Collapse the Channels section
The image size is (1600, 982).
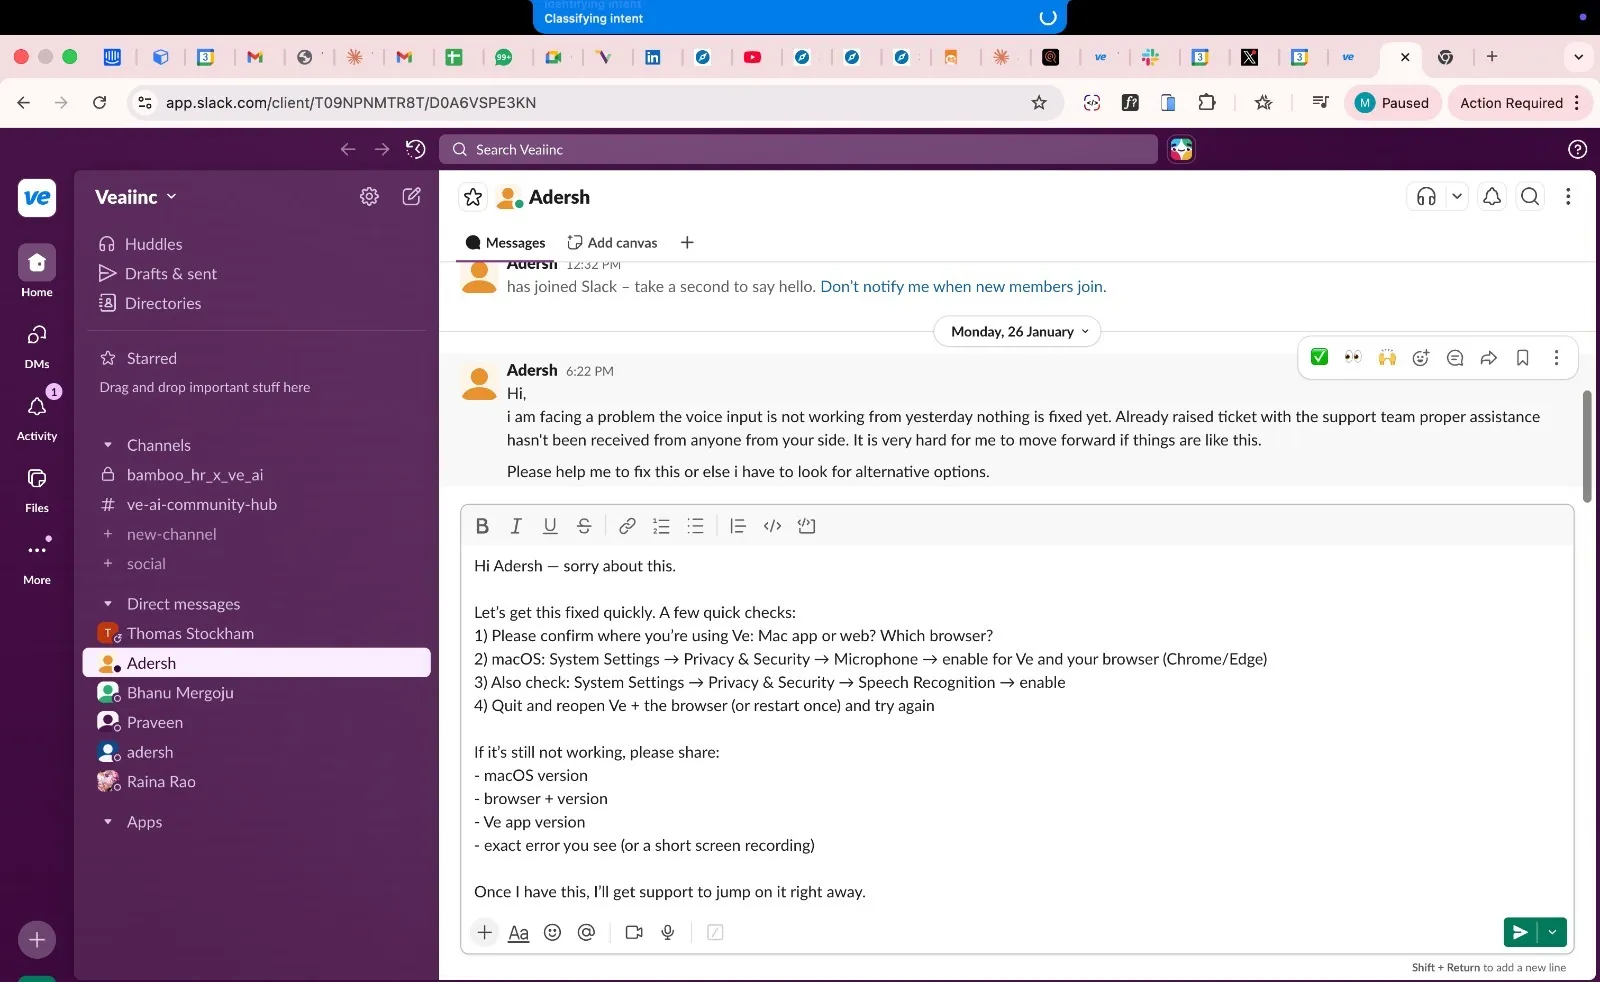click(x=108, y=445)
